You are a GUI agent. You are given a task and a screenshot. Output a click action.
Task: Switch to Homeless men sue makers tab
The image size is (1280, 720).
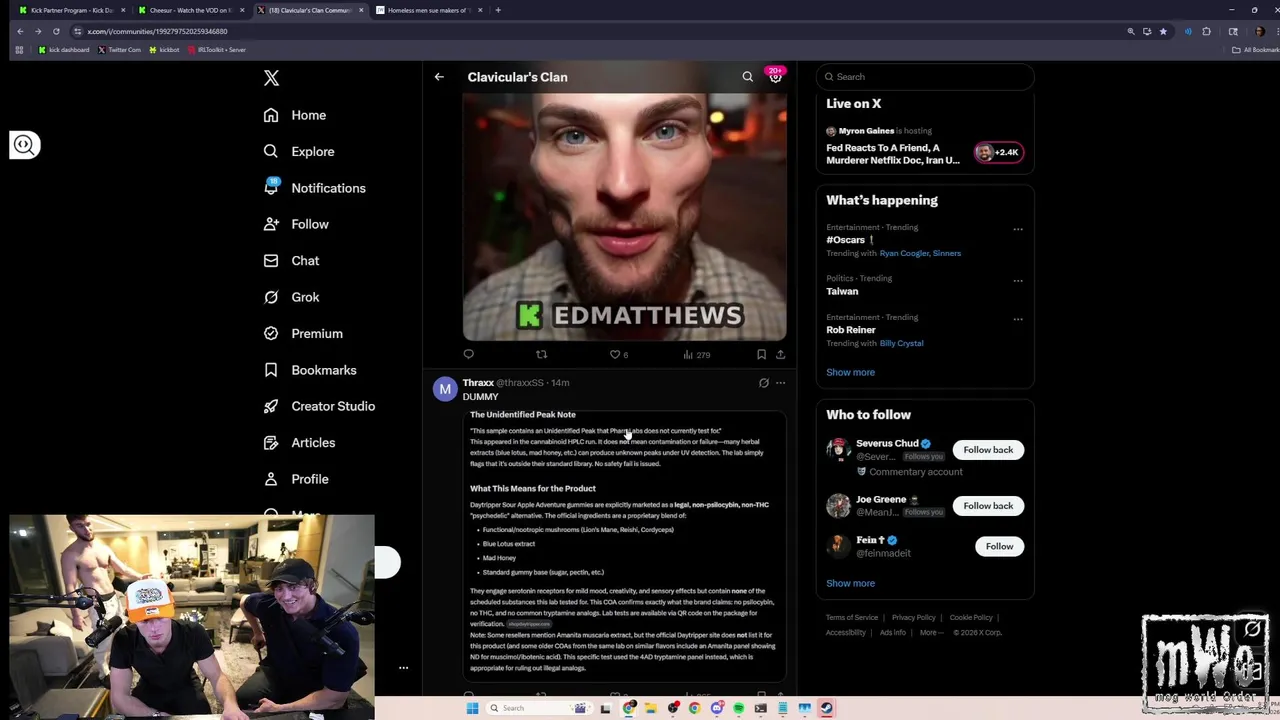pyautogui.click(x=428, y=10)
